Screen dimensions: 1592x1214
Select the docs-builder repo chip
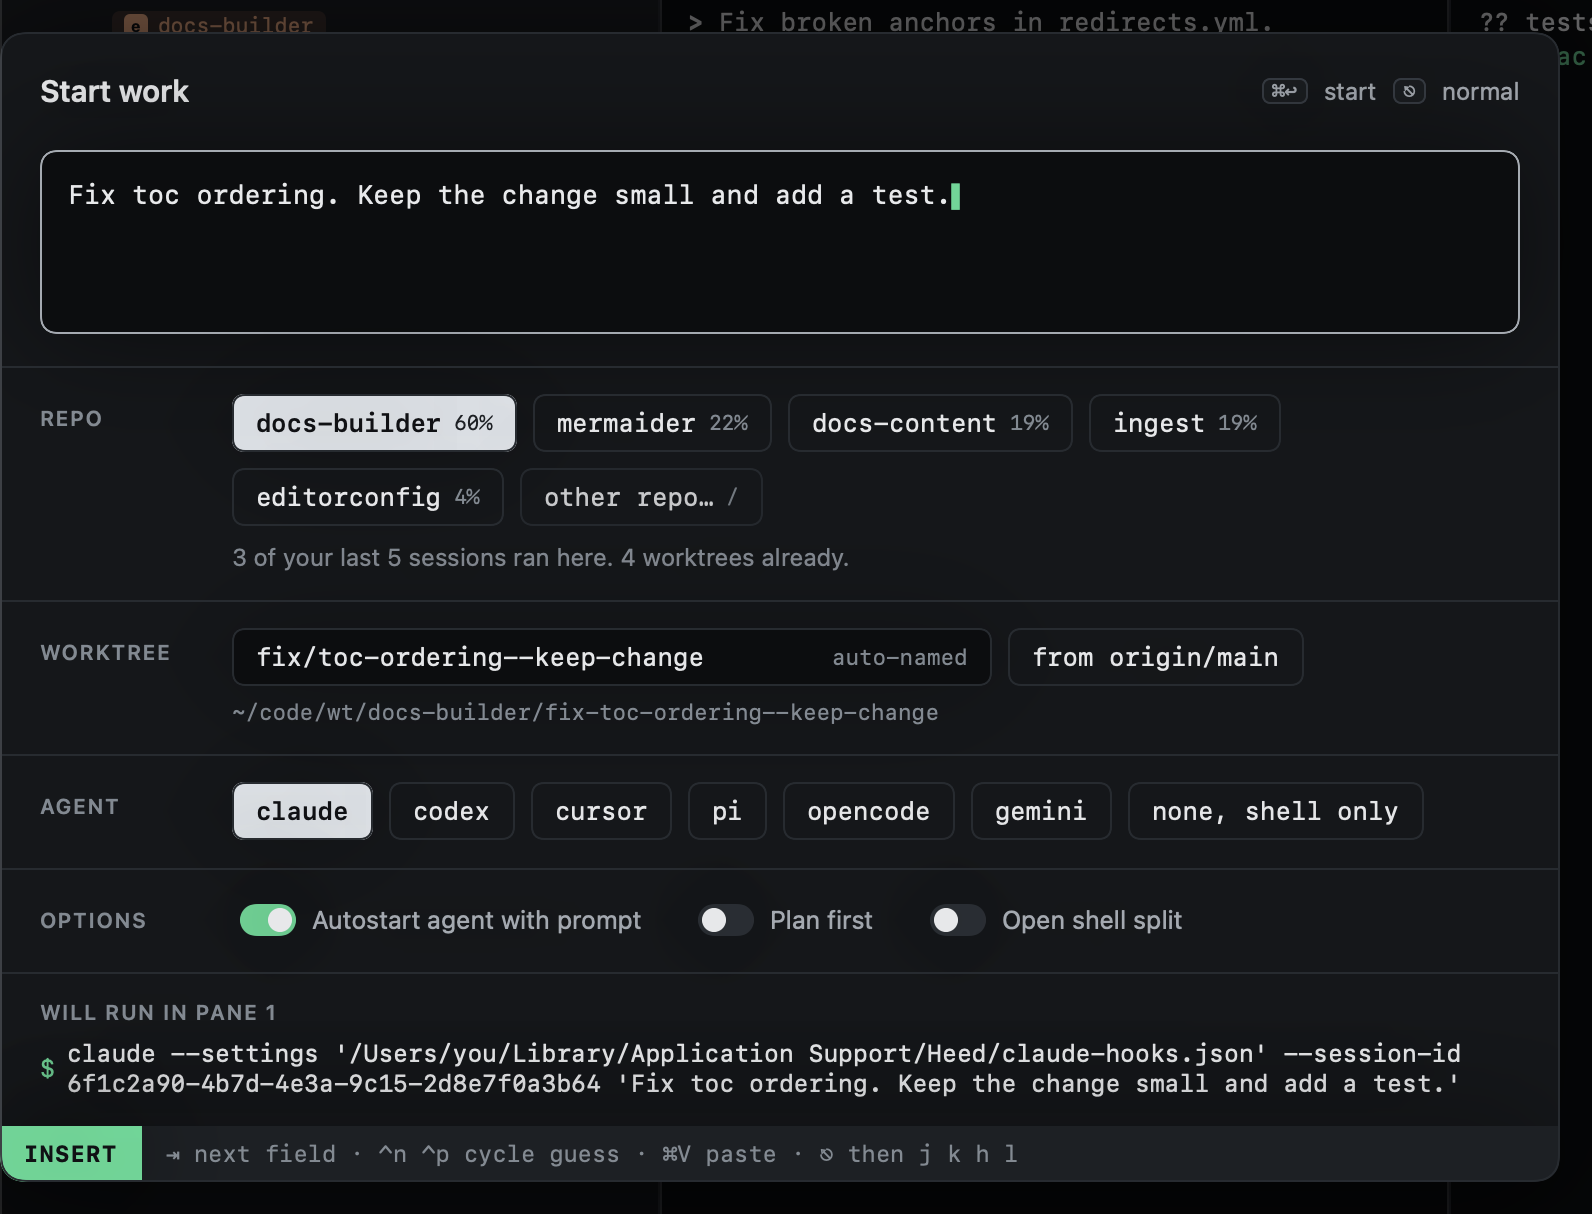point(374,423)
